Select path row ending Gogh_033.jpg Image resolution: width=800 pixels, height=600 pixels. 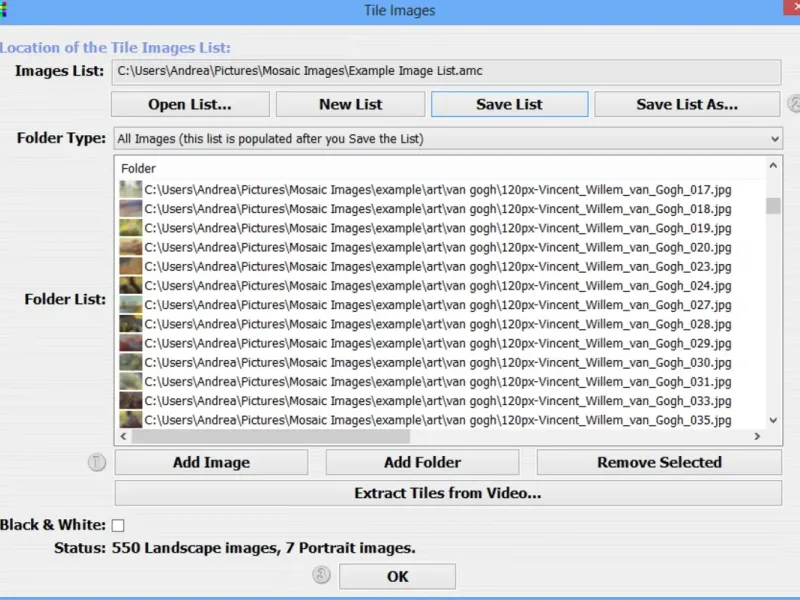438,401
